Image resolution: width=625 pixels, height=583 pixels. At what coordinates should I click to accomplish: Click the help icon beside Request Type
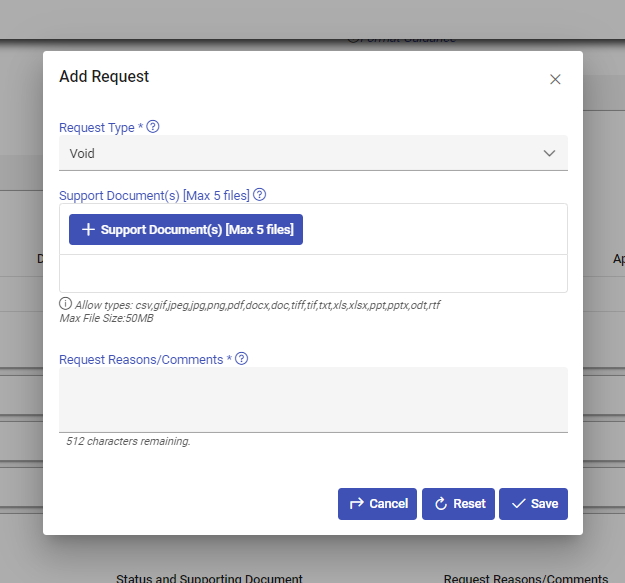click(x=153, y=127)
